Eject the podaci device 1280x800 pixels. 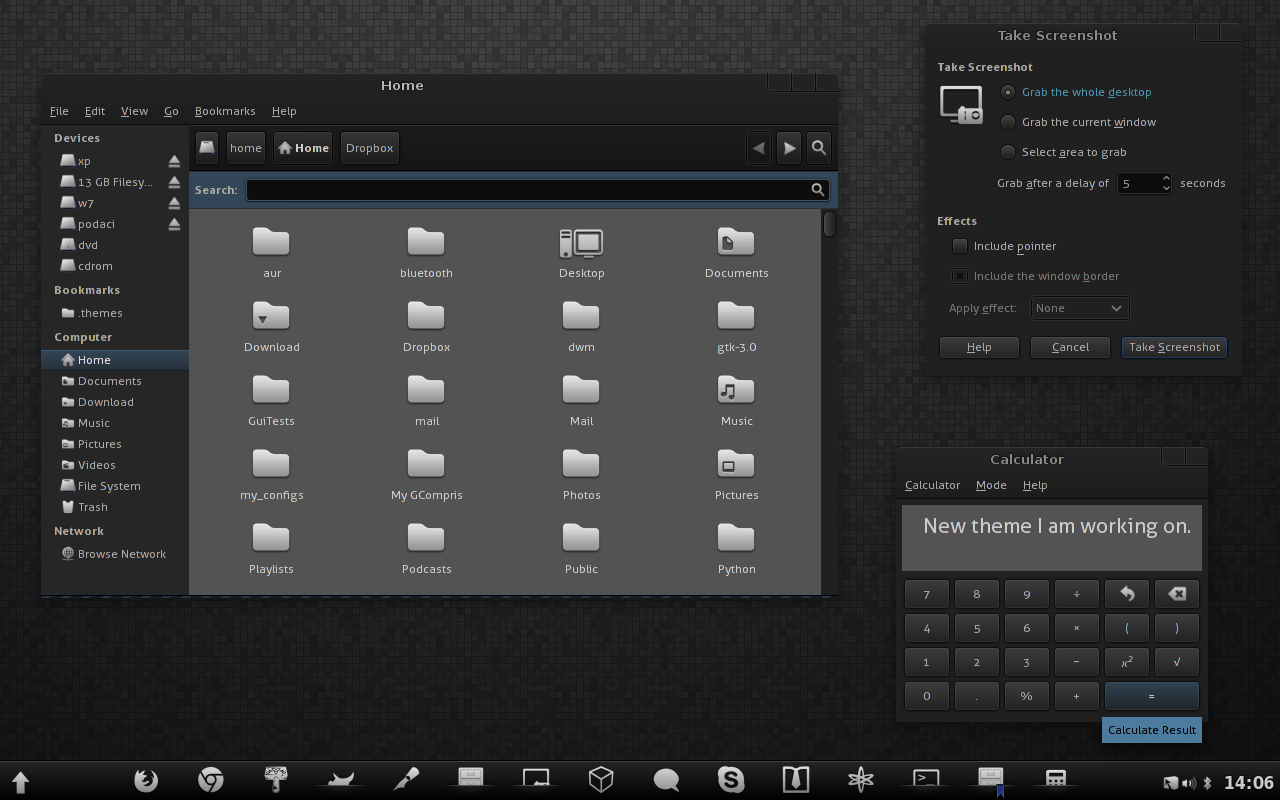tap(174, 224)
